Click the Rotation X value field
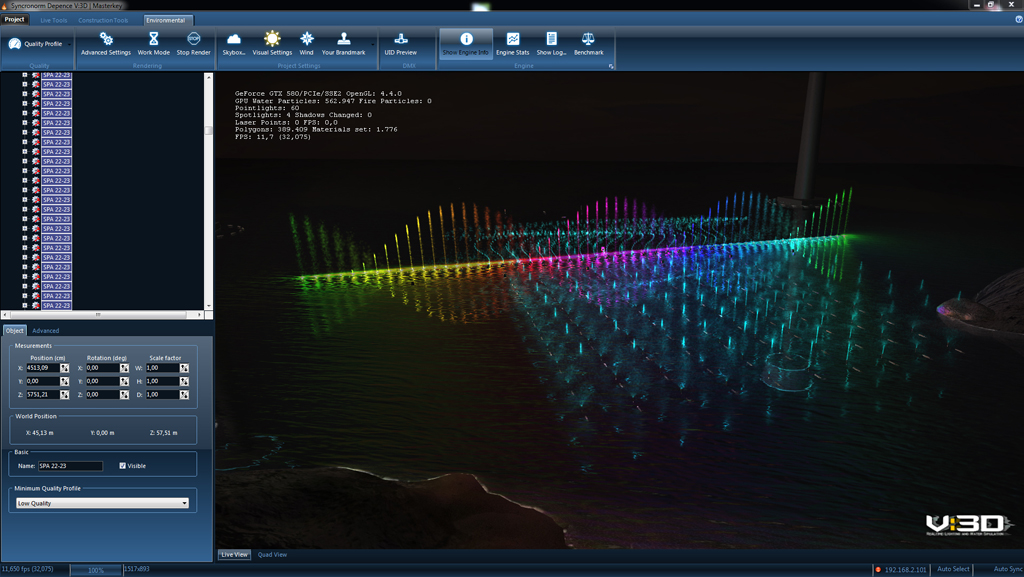 103,368
